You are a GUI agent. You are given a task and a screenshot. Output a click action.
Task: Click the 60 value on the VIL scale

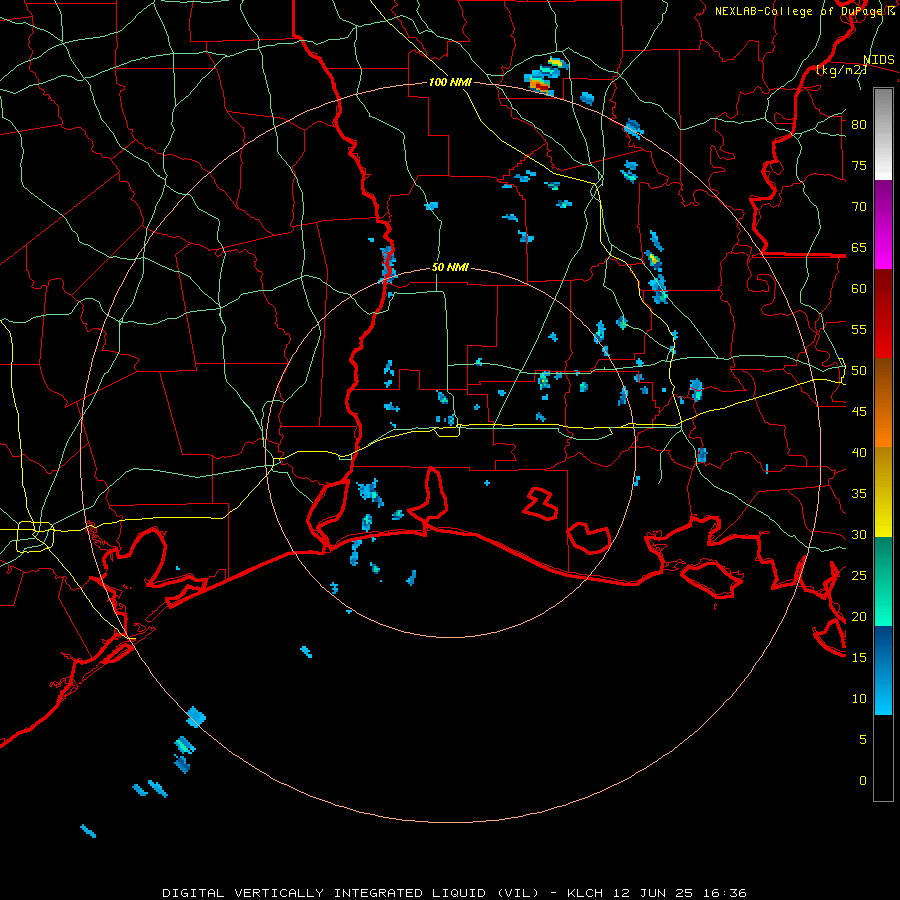point(859,289)
